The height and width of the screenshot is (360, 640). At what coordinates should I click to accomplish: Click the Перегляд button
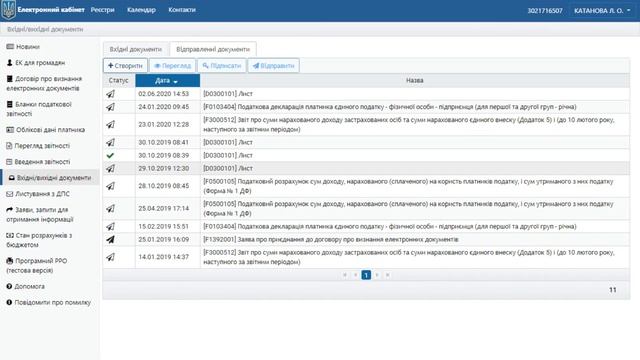(x=172, y=65)
